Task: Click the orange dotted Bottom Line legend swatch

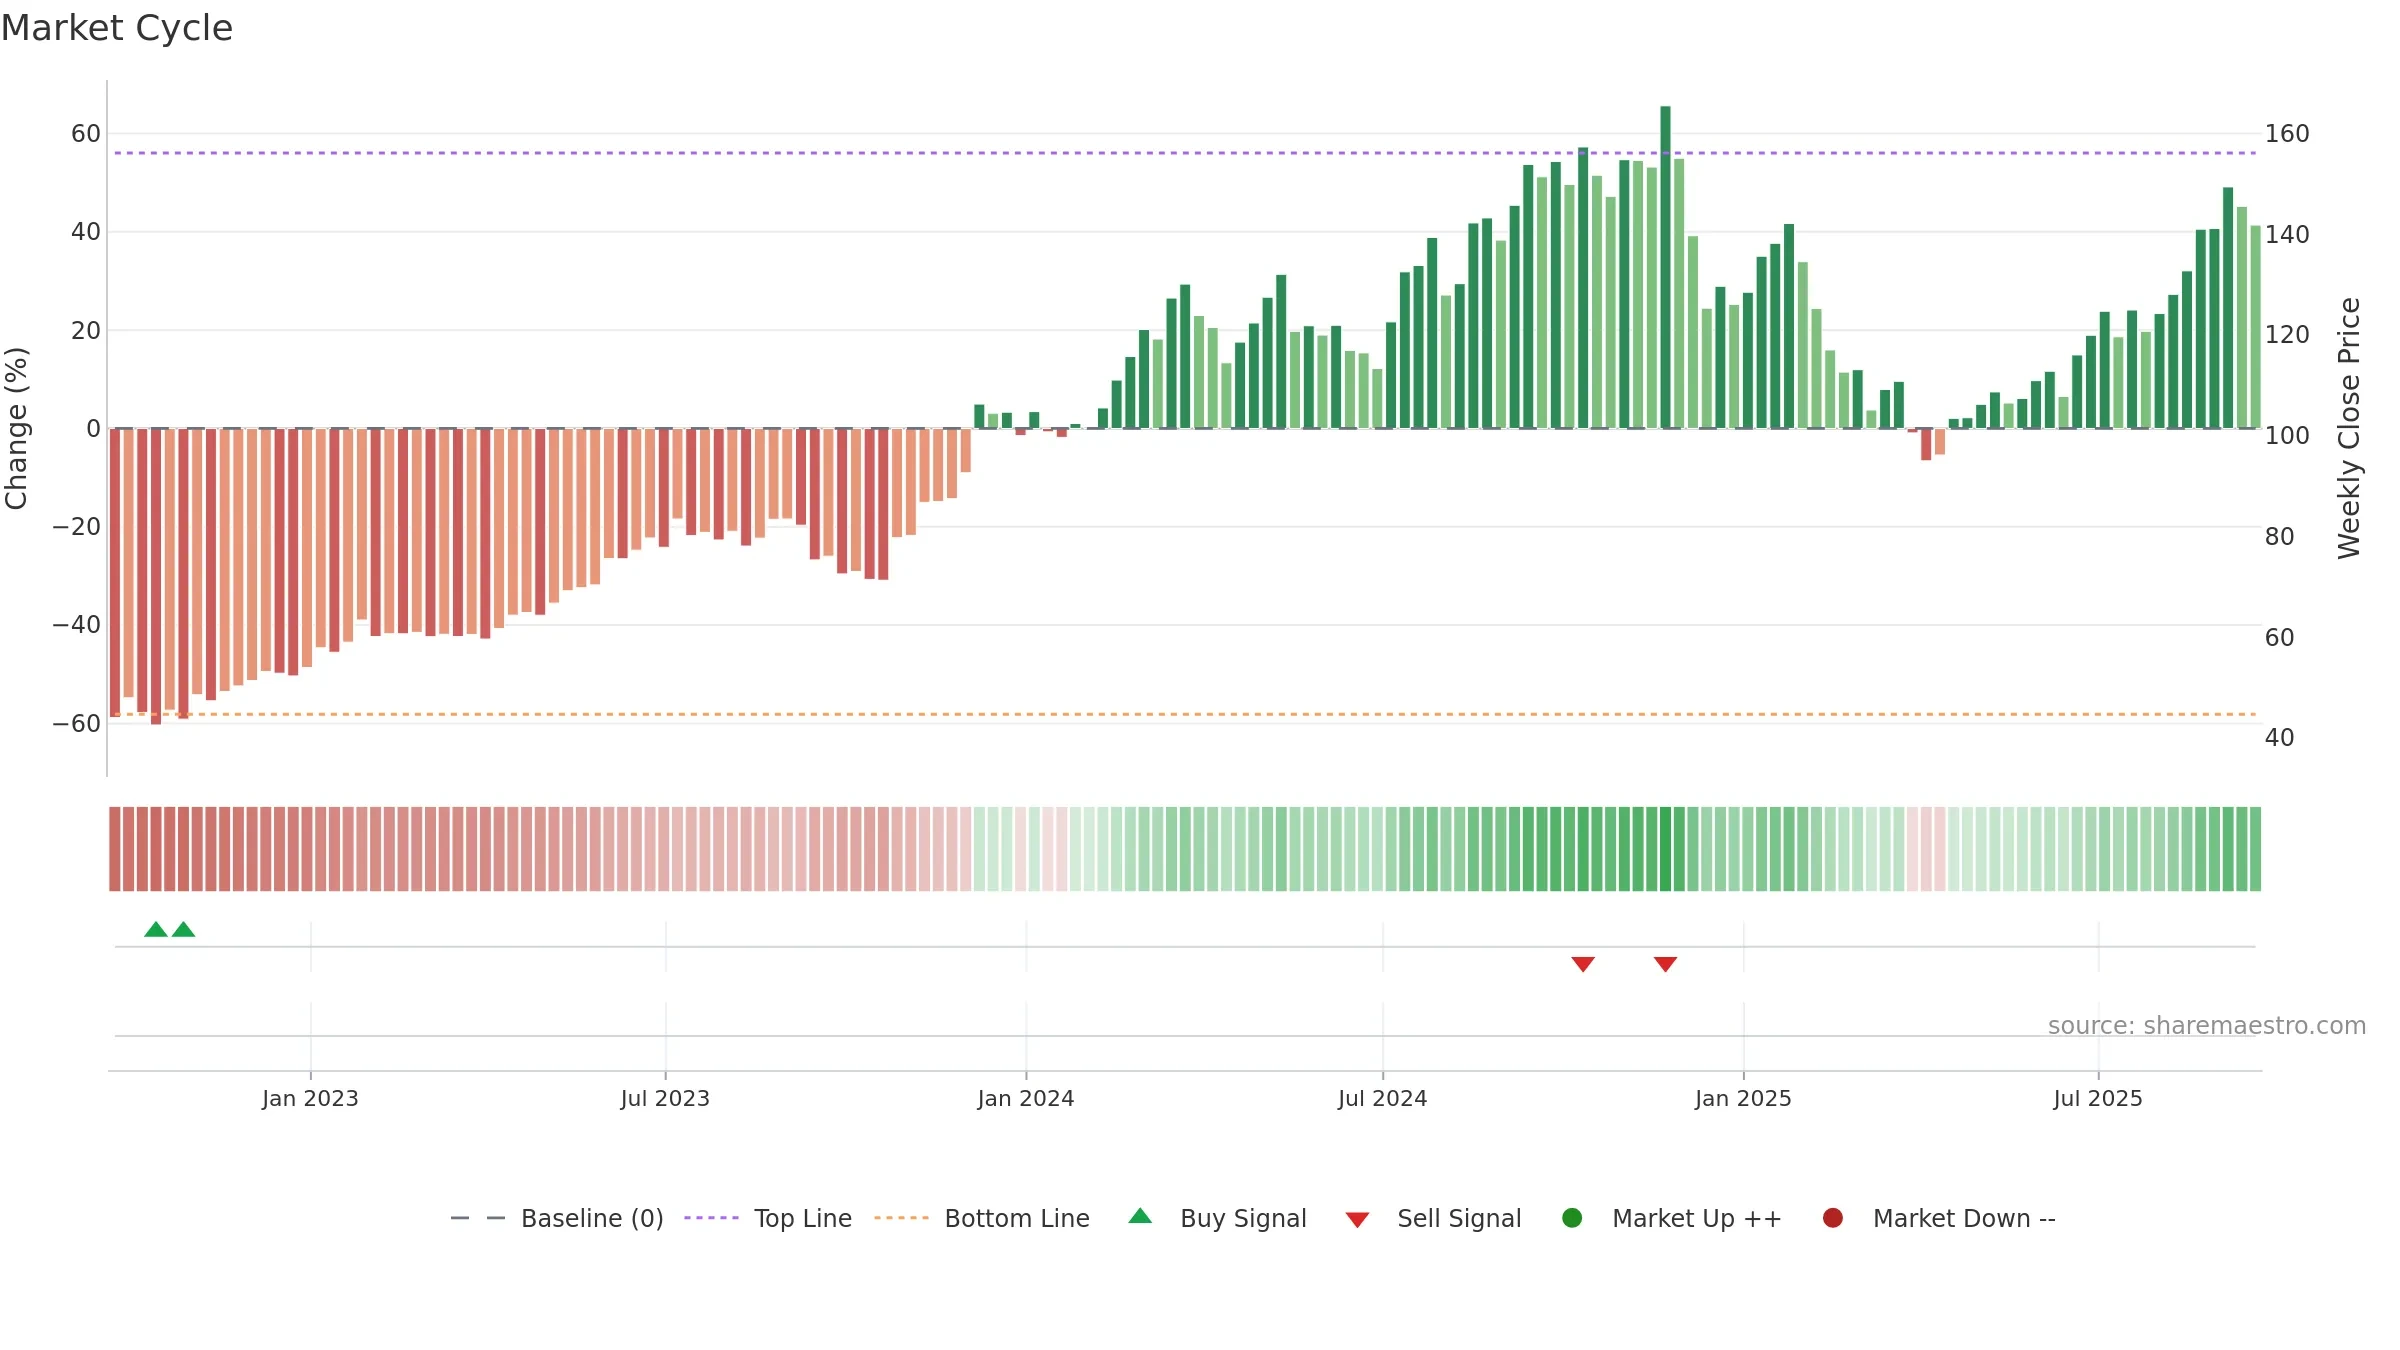Action: click(x=901, y=1218)
